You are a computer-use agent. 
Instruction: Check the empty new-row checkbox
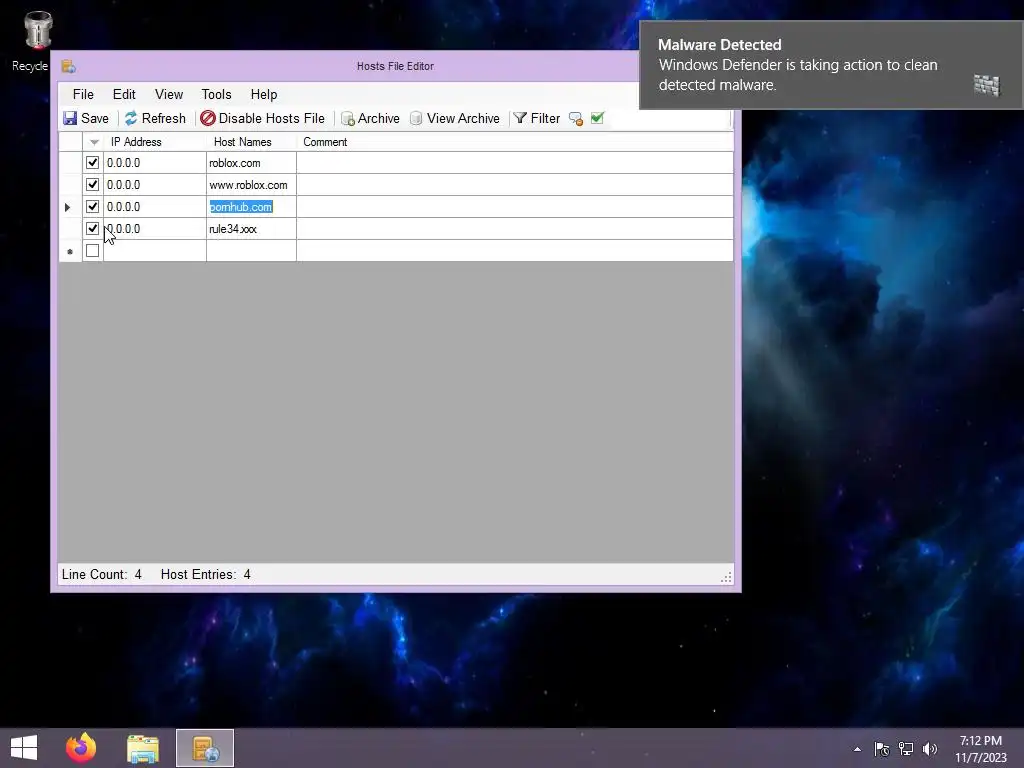pyautogui.click(x=92, y=251)
